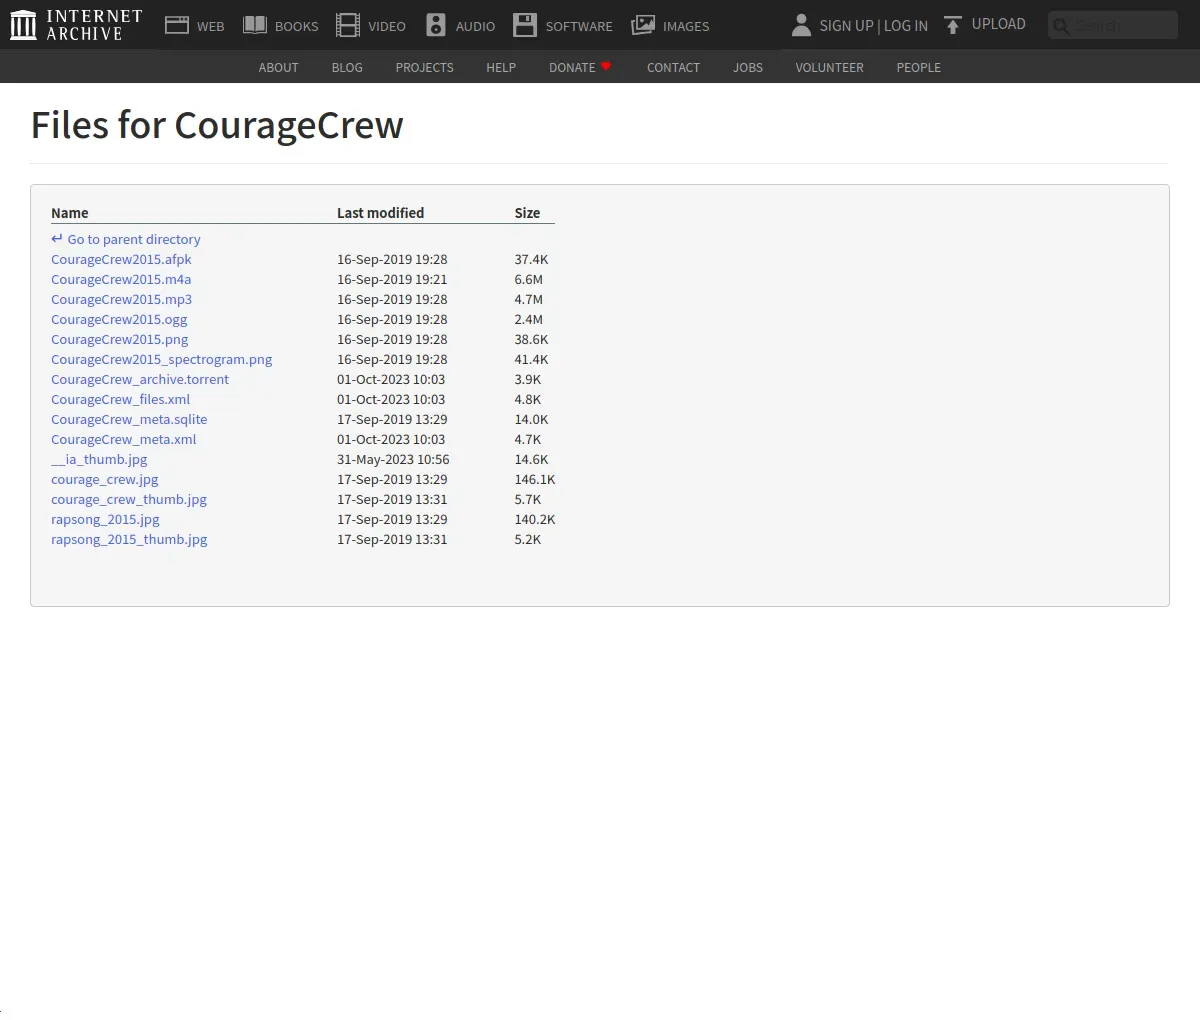
Task: Open the SOFTWARE menu label
Action: [x=579, y=27]
